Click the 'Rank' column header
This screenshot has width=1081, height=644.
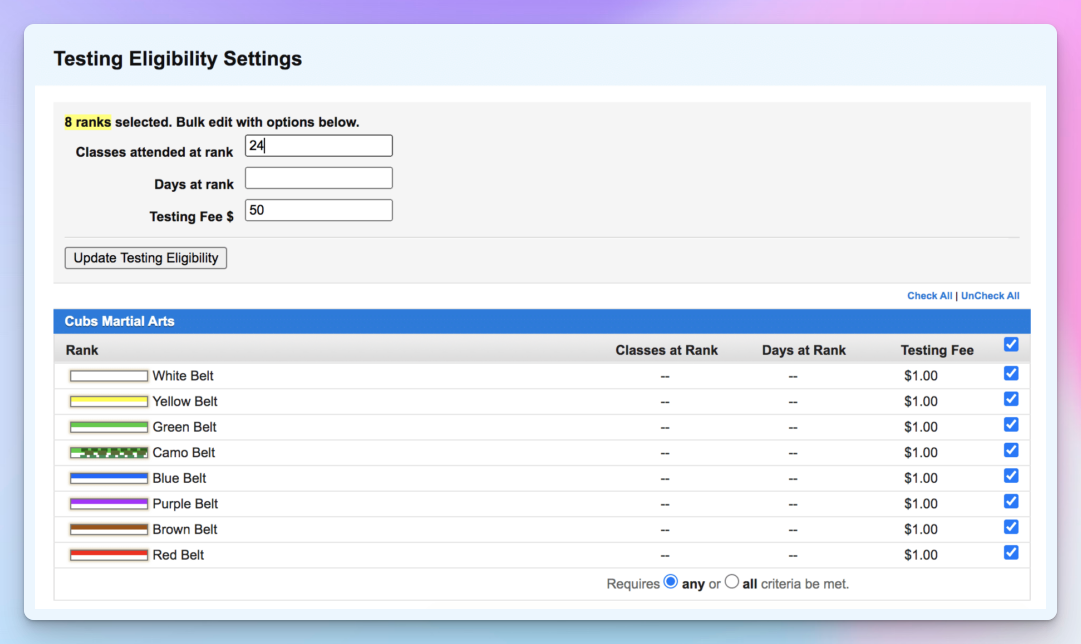click(81, 350)
